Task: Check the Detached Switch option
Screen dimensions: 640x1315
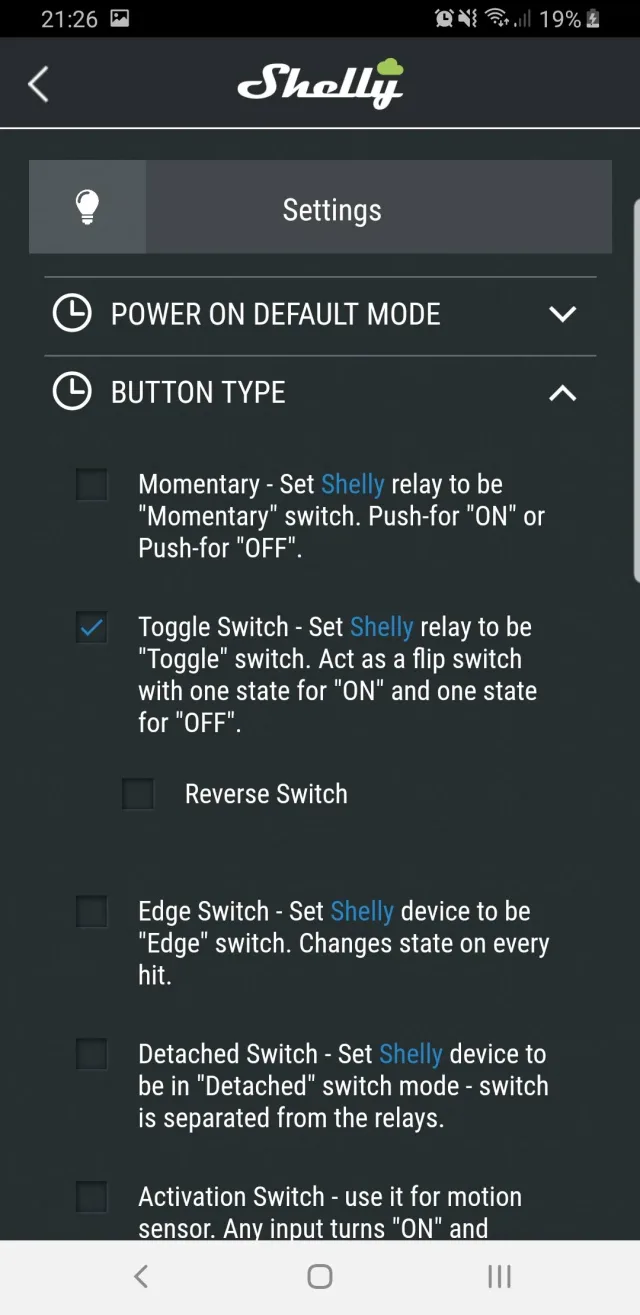Action: click(92, 1054)
